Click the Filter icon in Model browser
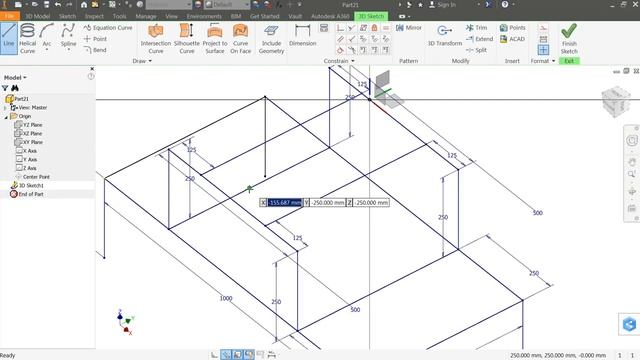The height and width of the screenshot is (360, 640). (5, 88)
